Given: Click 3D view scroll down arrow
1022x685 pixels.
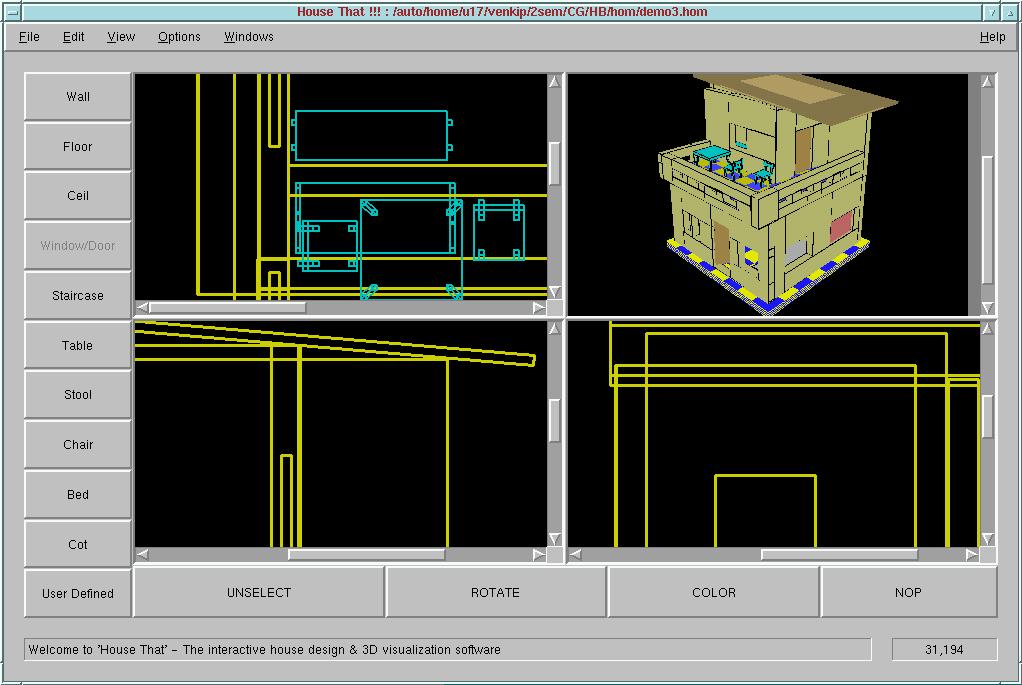Looking at the screenshot, I should (x=987, y=307).
